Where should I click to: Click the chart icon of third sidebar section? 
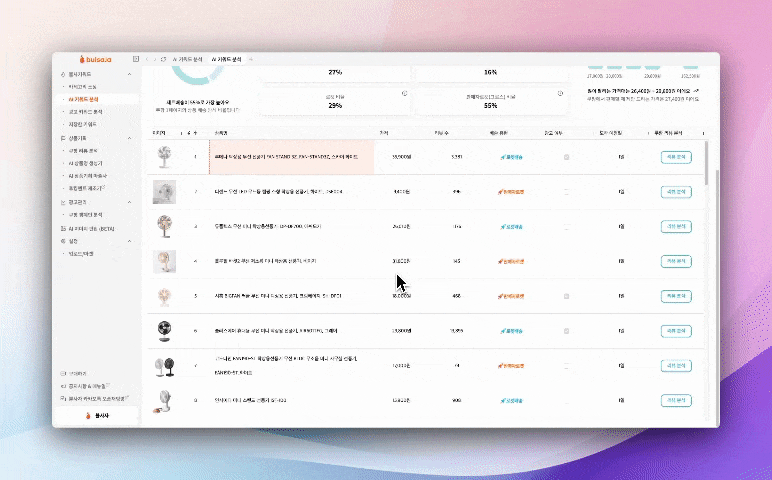(x=63, y=202)
